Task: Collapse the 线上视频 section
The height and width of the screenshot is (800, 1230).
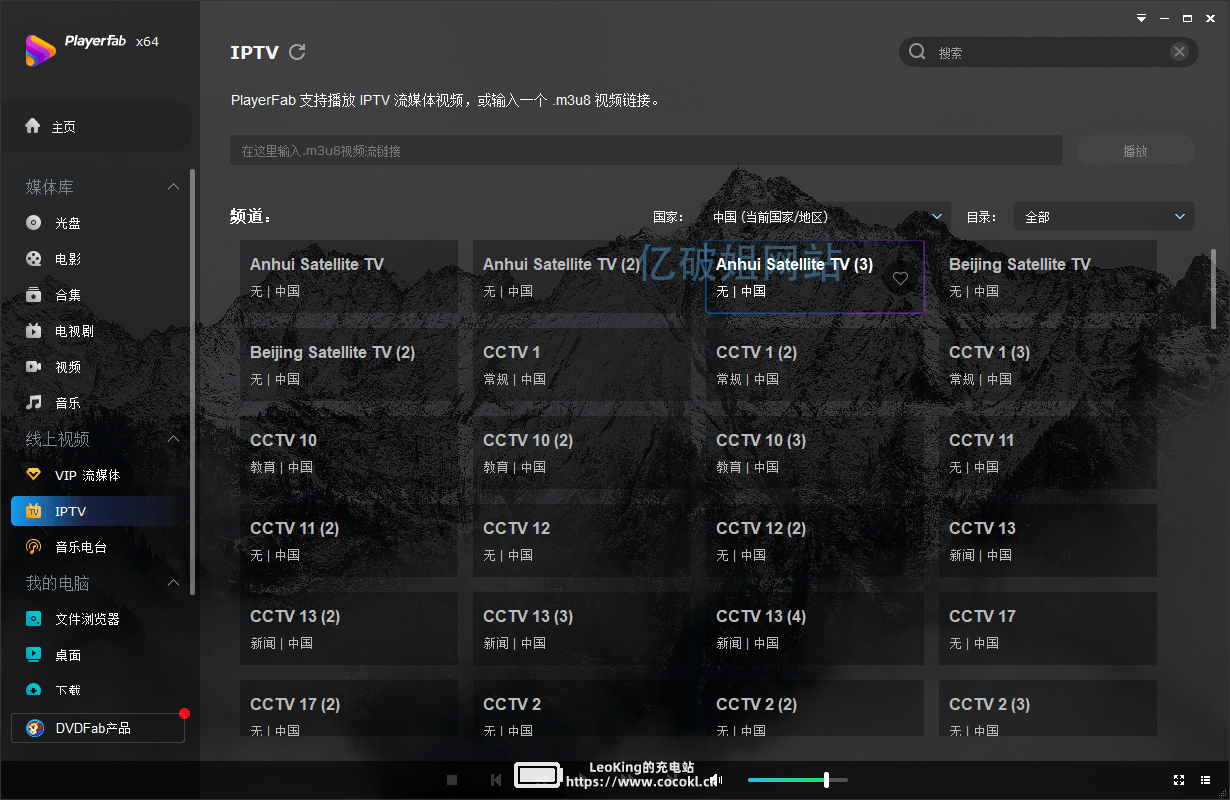Action: pos(173,439)
